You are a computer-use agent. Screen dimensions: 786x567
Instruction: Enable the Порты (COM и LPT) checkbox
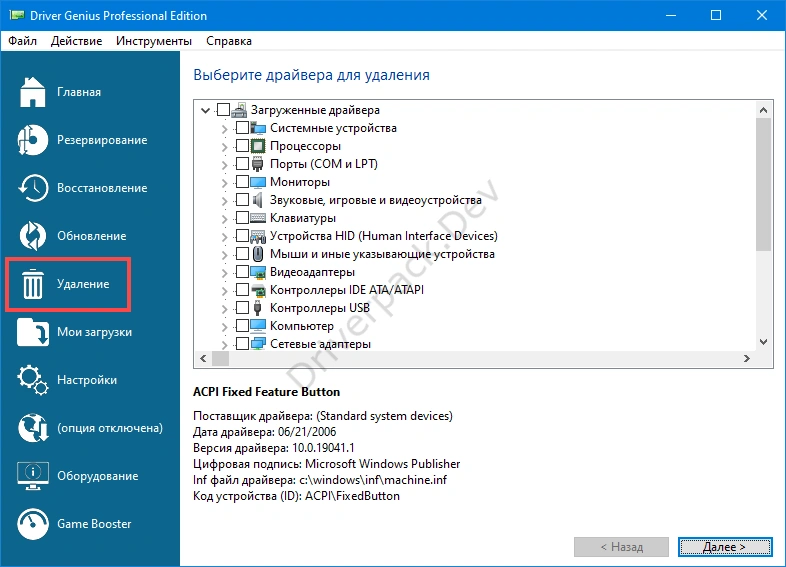[x=242, y=163]
